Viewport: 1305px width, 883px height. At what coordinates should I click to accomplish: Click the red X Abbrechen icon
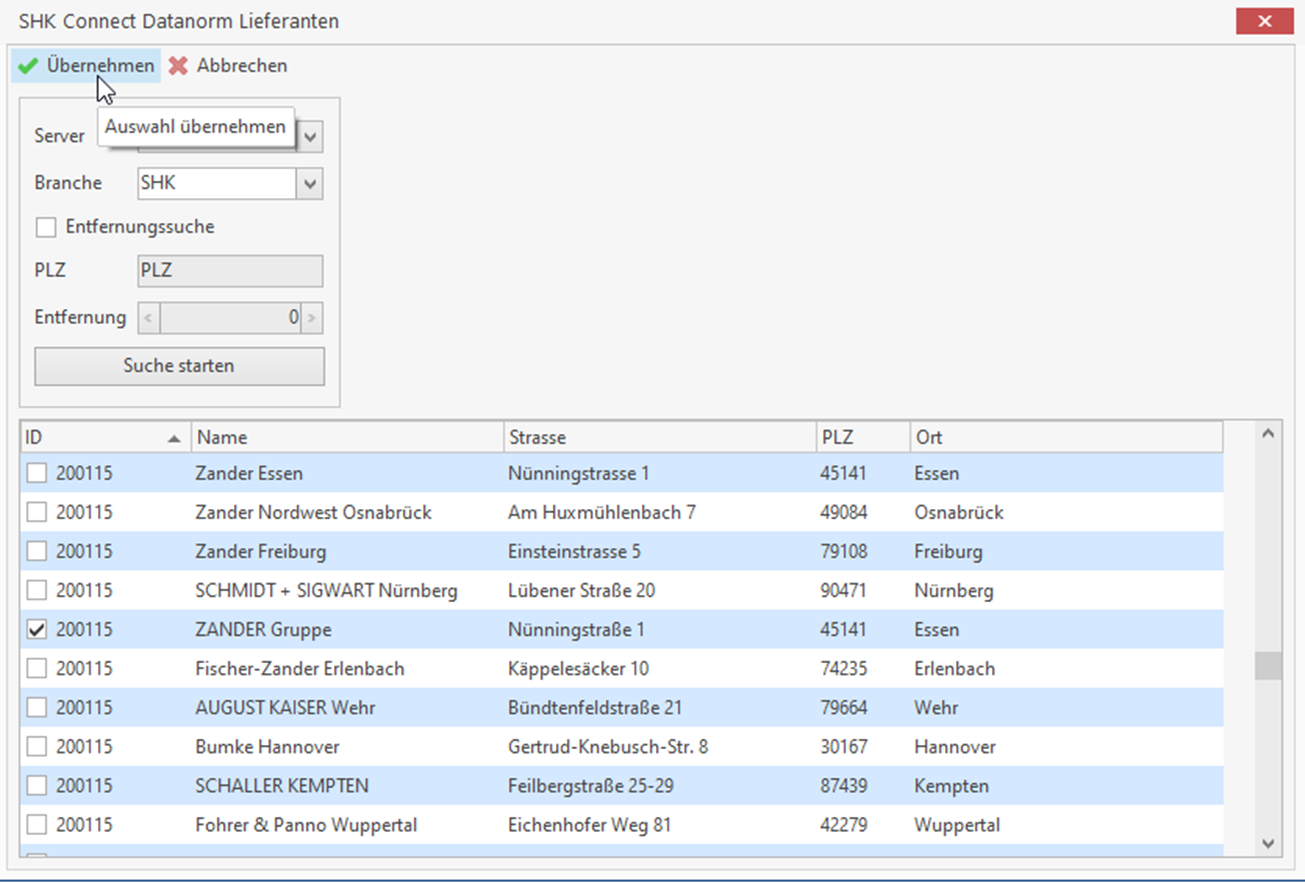point(178,66)
